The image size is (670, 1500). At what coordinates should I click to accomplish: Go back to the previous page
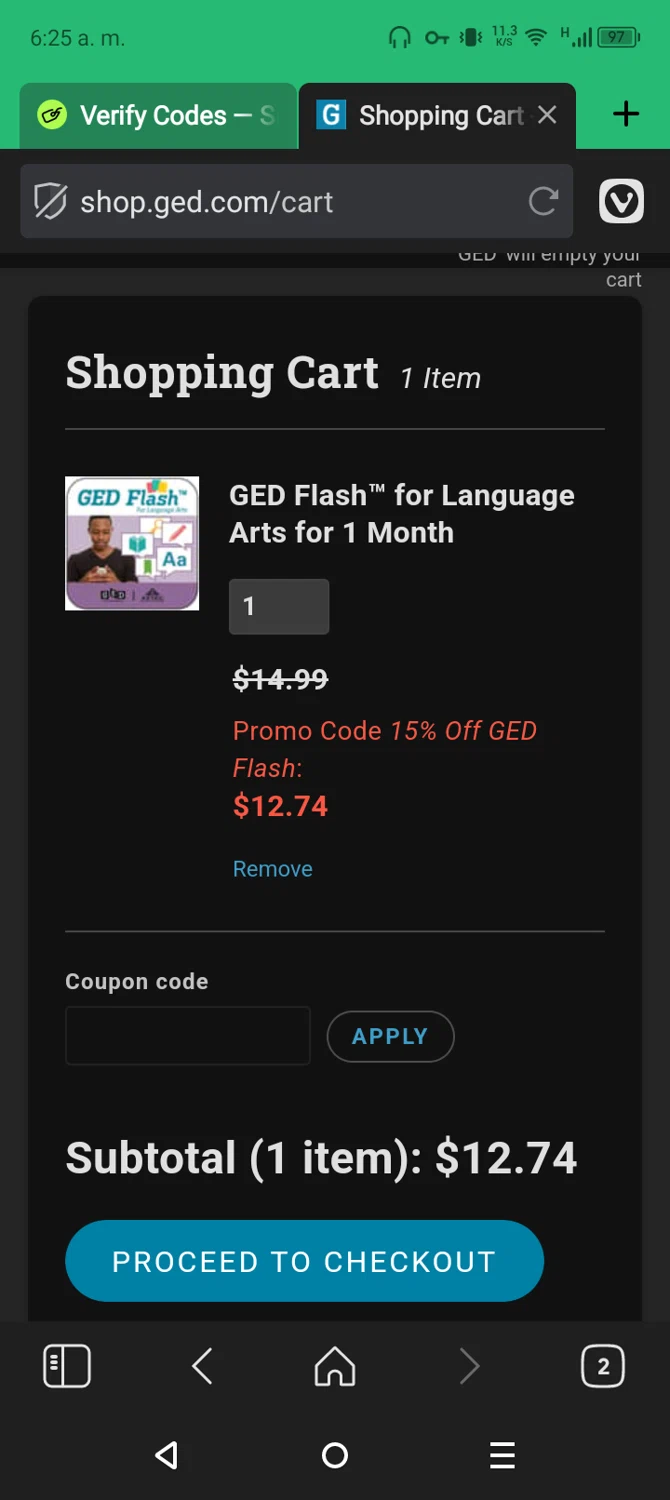(202, 1366)
